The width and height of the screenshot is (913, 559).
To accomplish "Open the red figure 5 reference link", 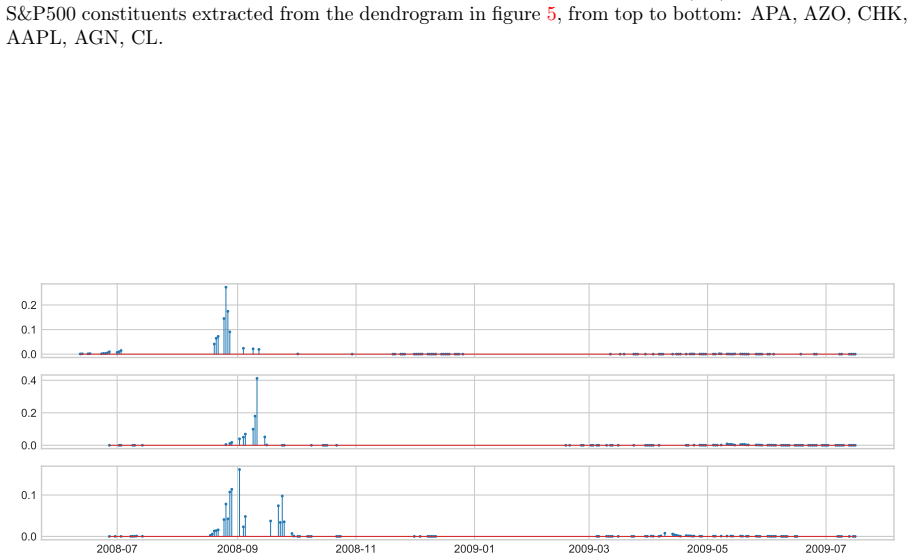I will coord(551,13).
